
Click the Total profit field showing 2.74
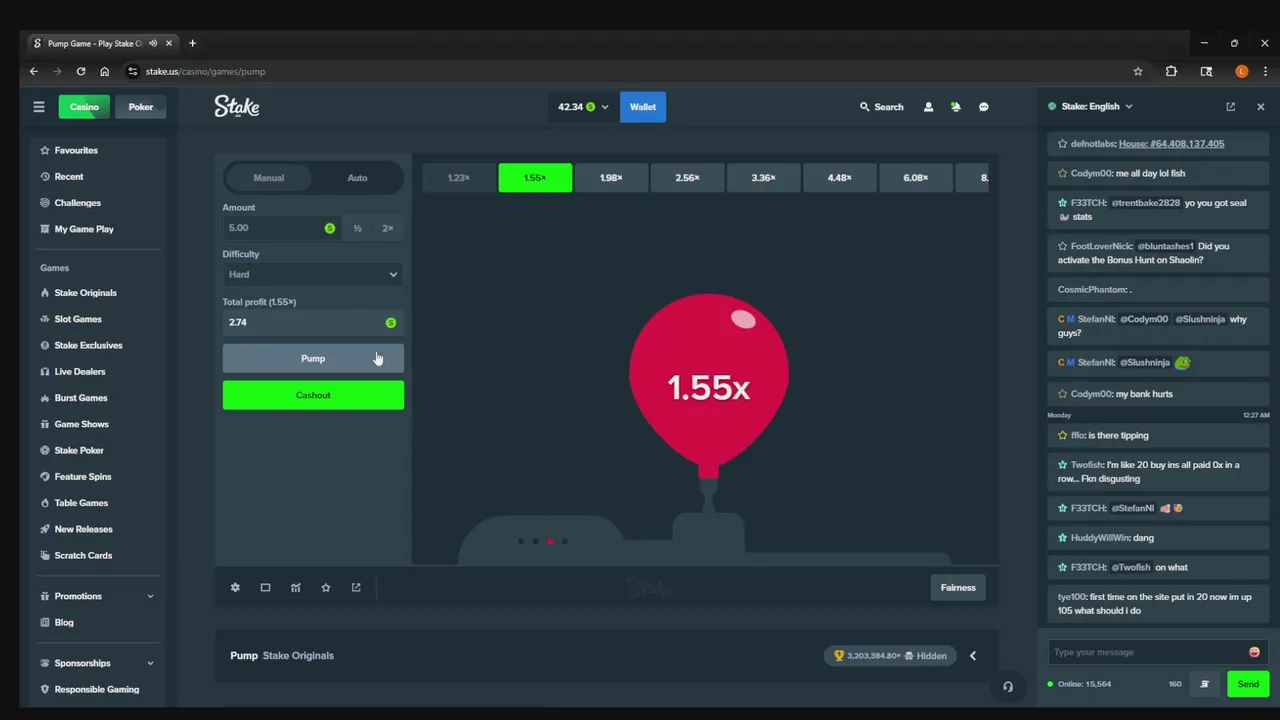point(313,322)
